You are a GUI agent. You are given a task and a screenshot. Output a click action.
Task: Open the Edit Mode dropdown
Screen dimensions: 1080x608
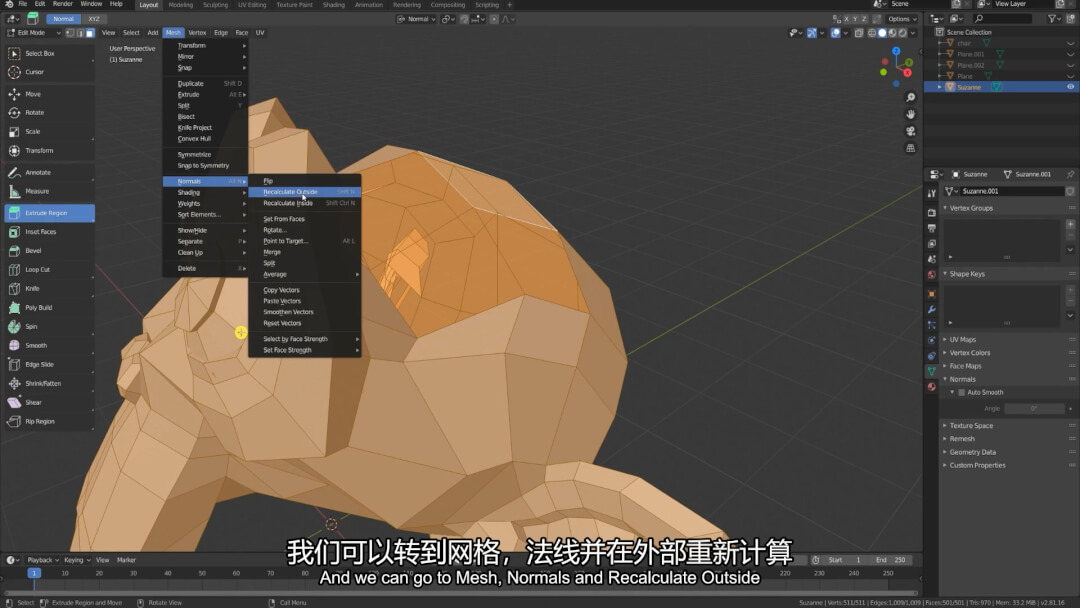pyautogui.click(x=34, y=33)
